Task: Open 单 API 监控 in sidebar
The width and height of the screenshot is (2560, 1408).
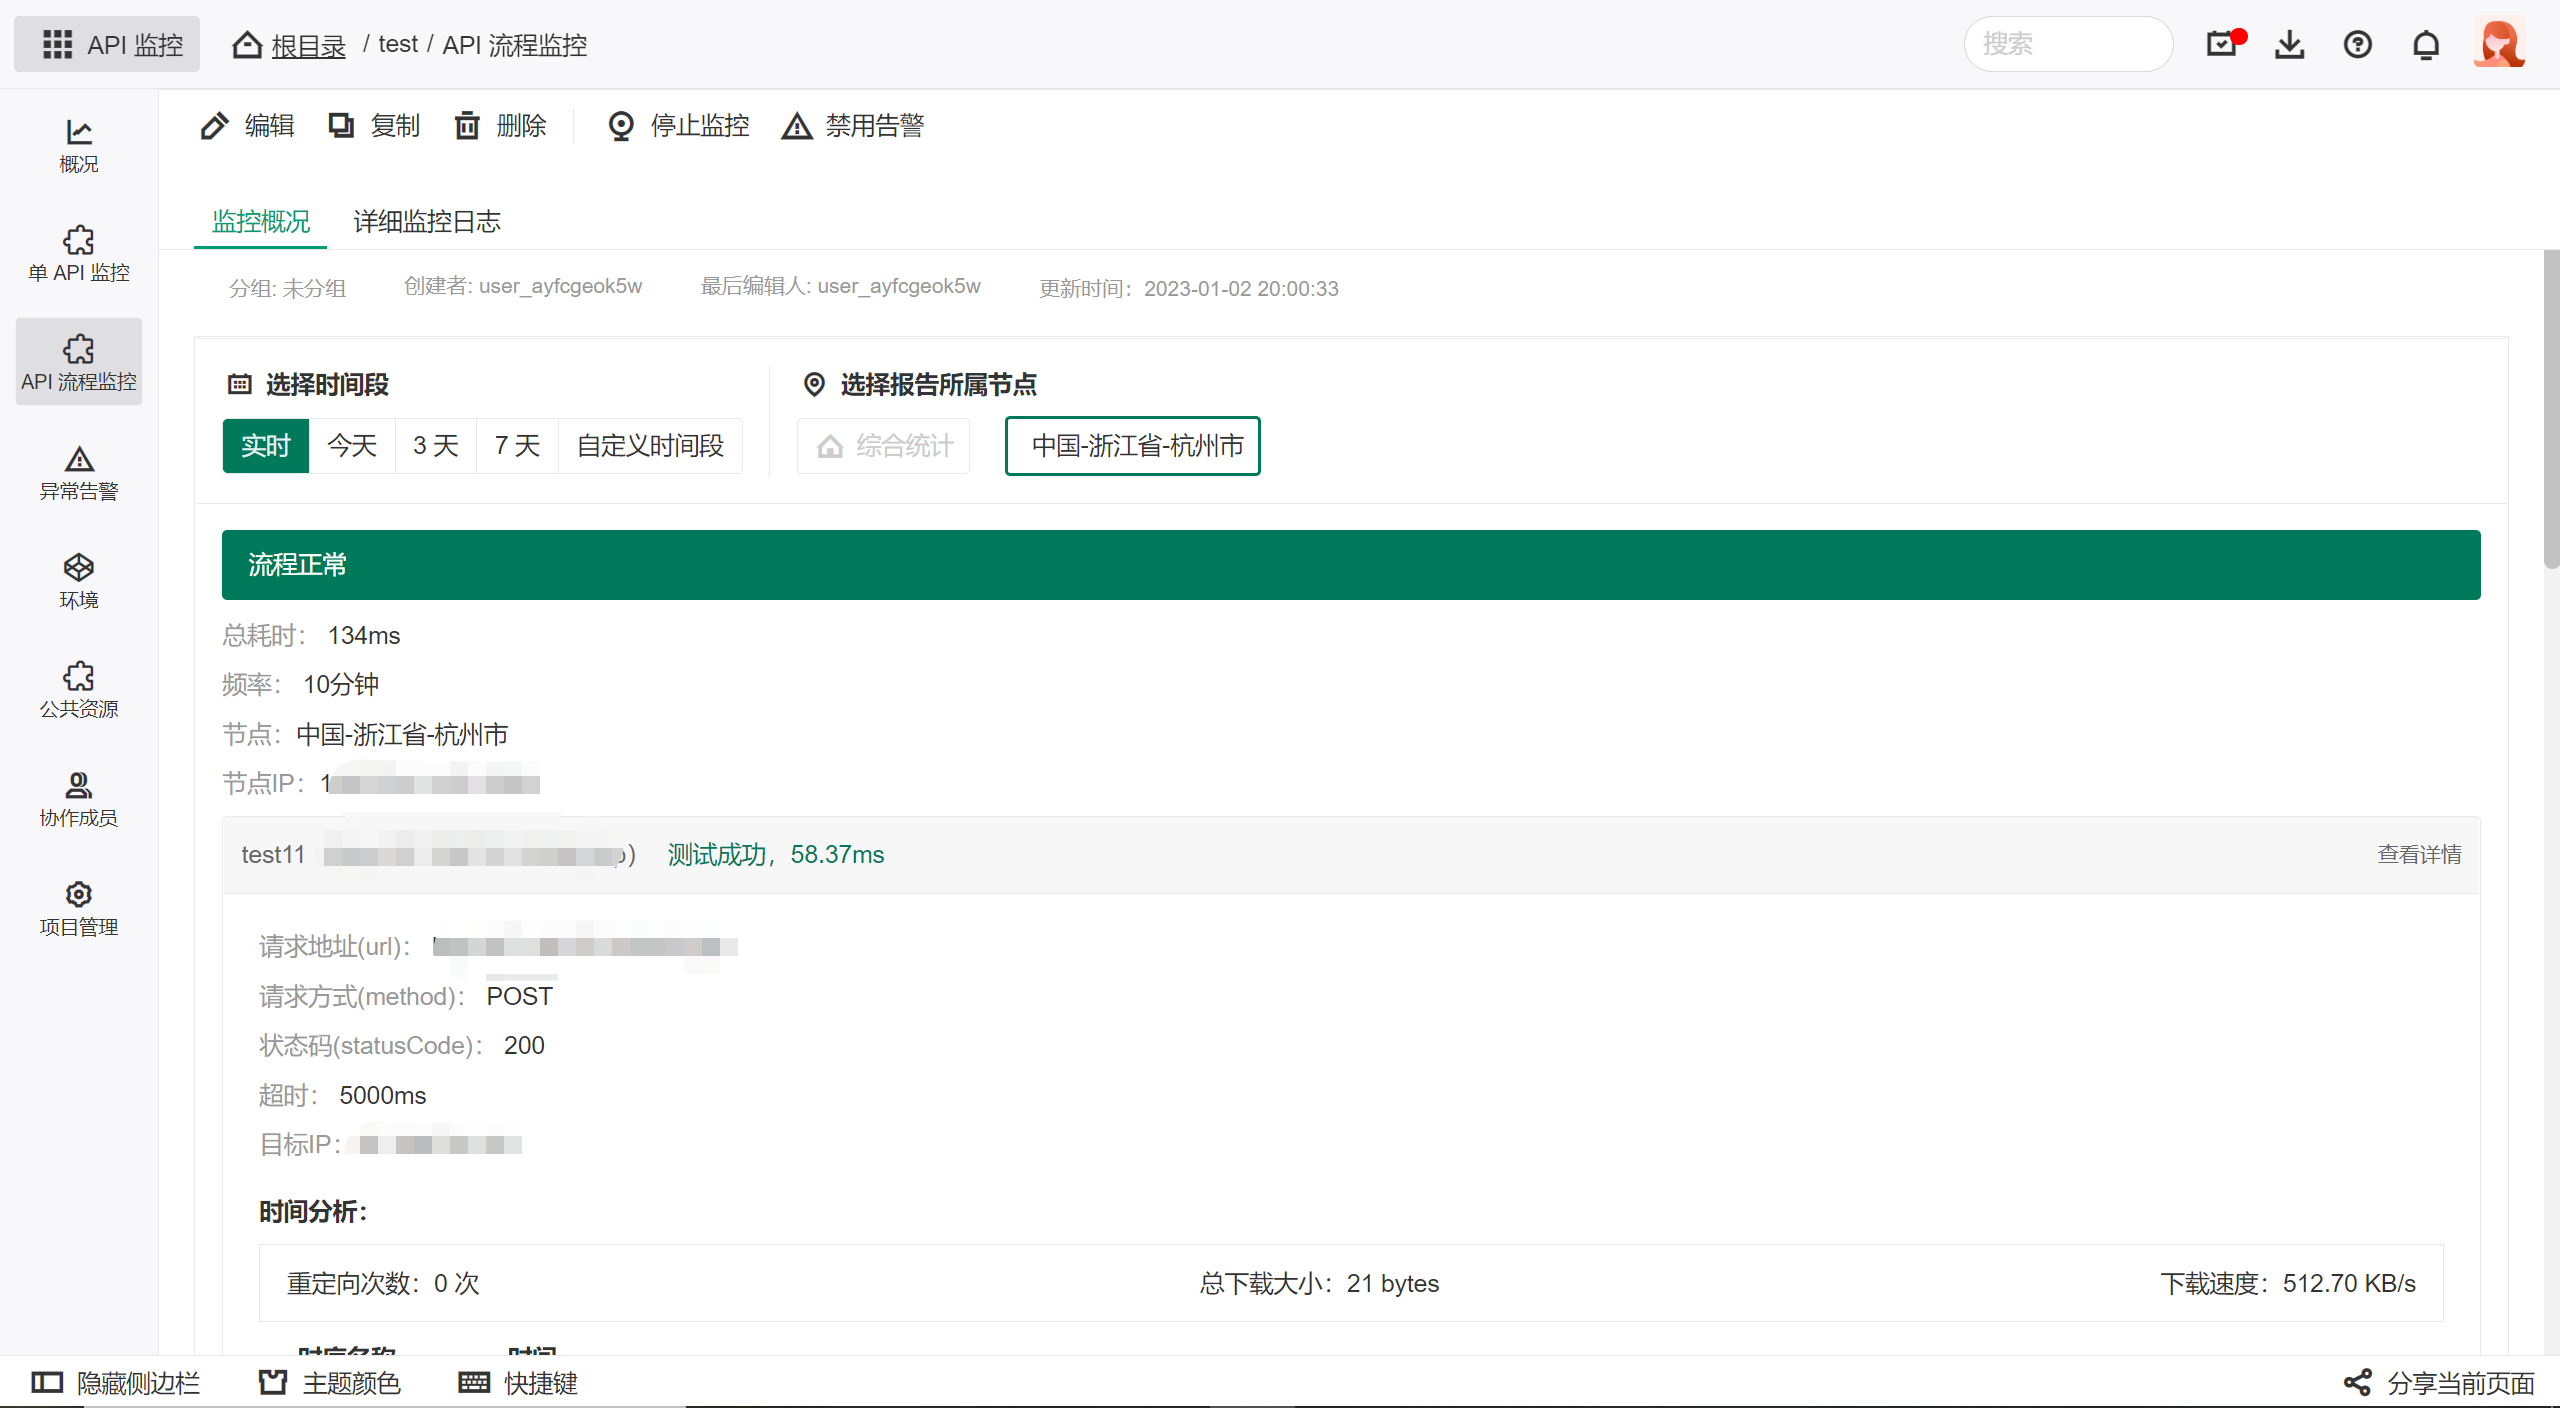Action: [x=78, y=253]
